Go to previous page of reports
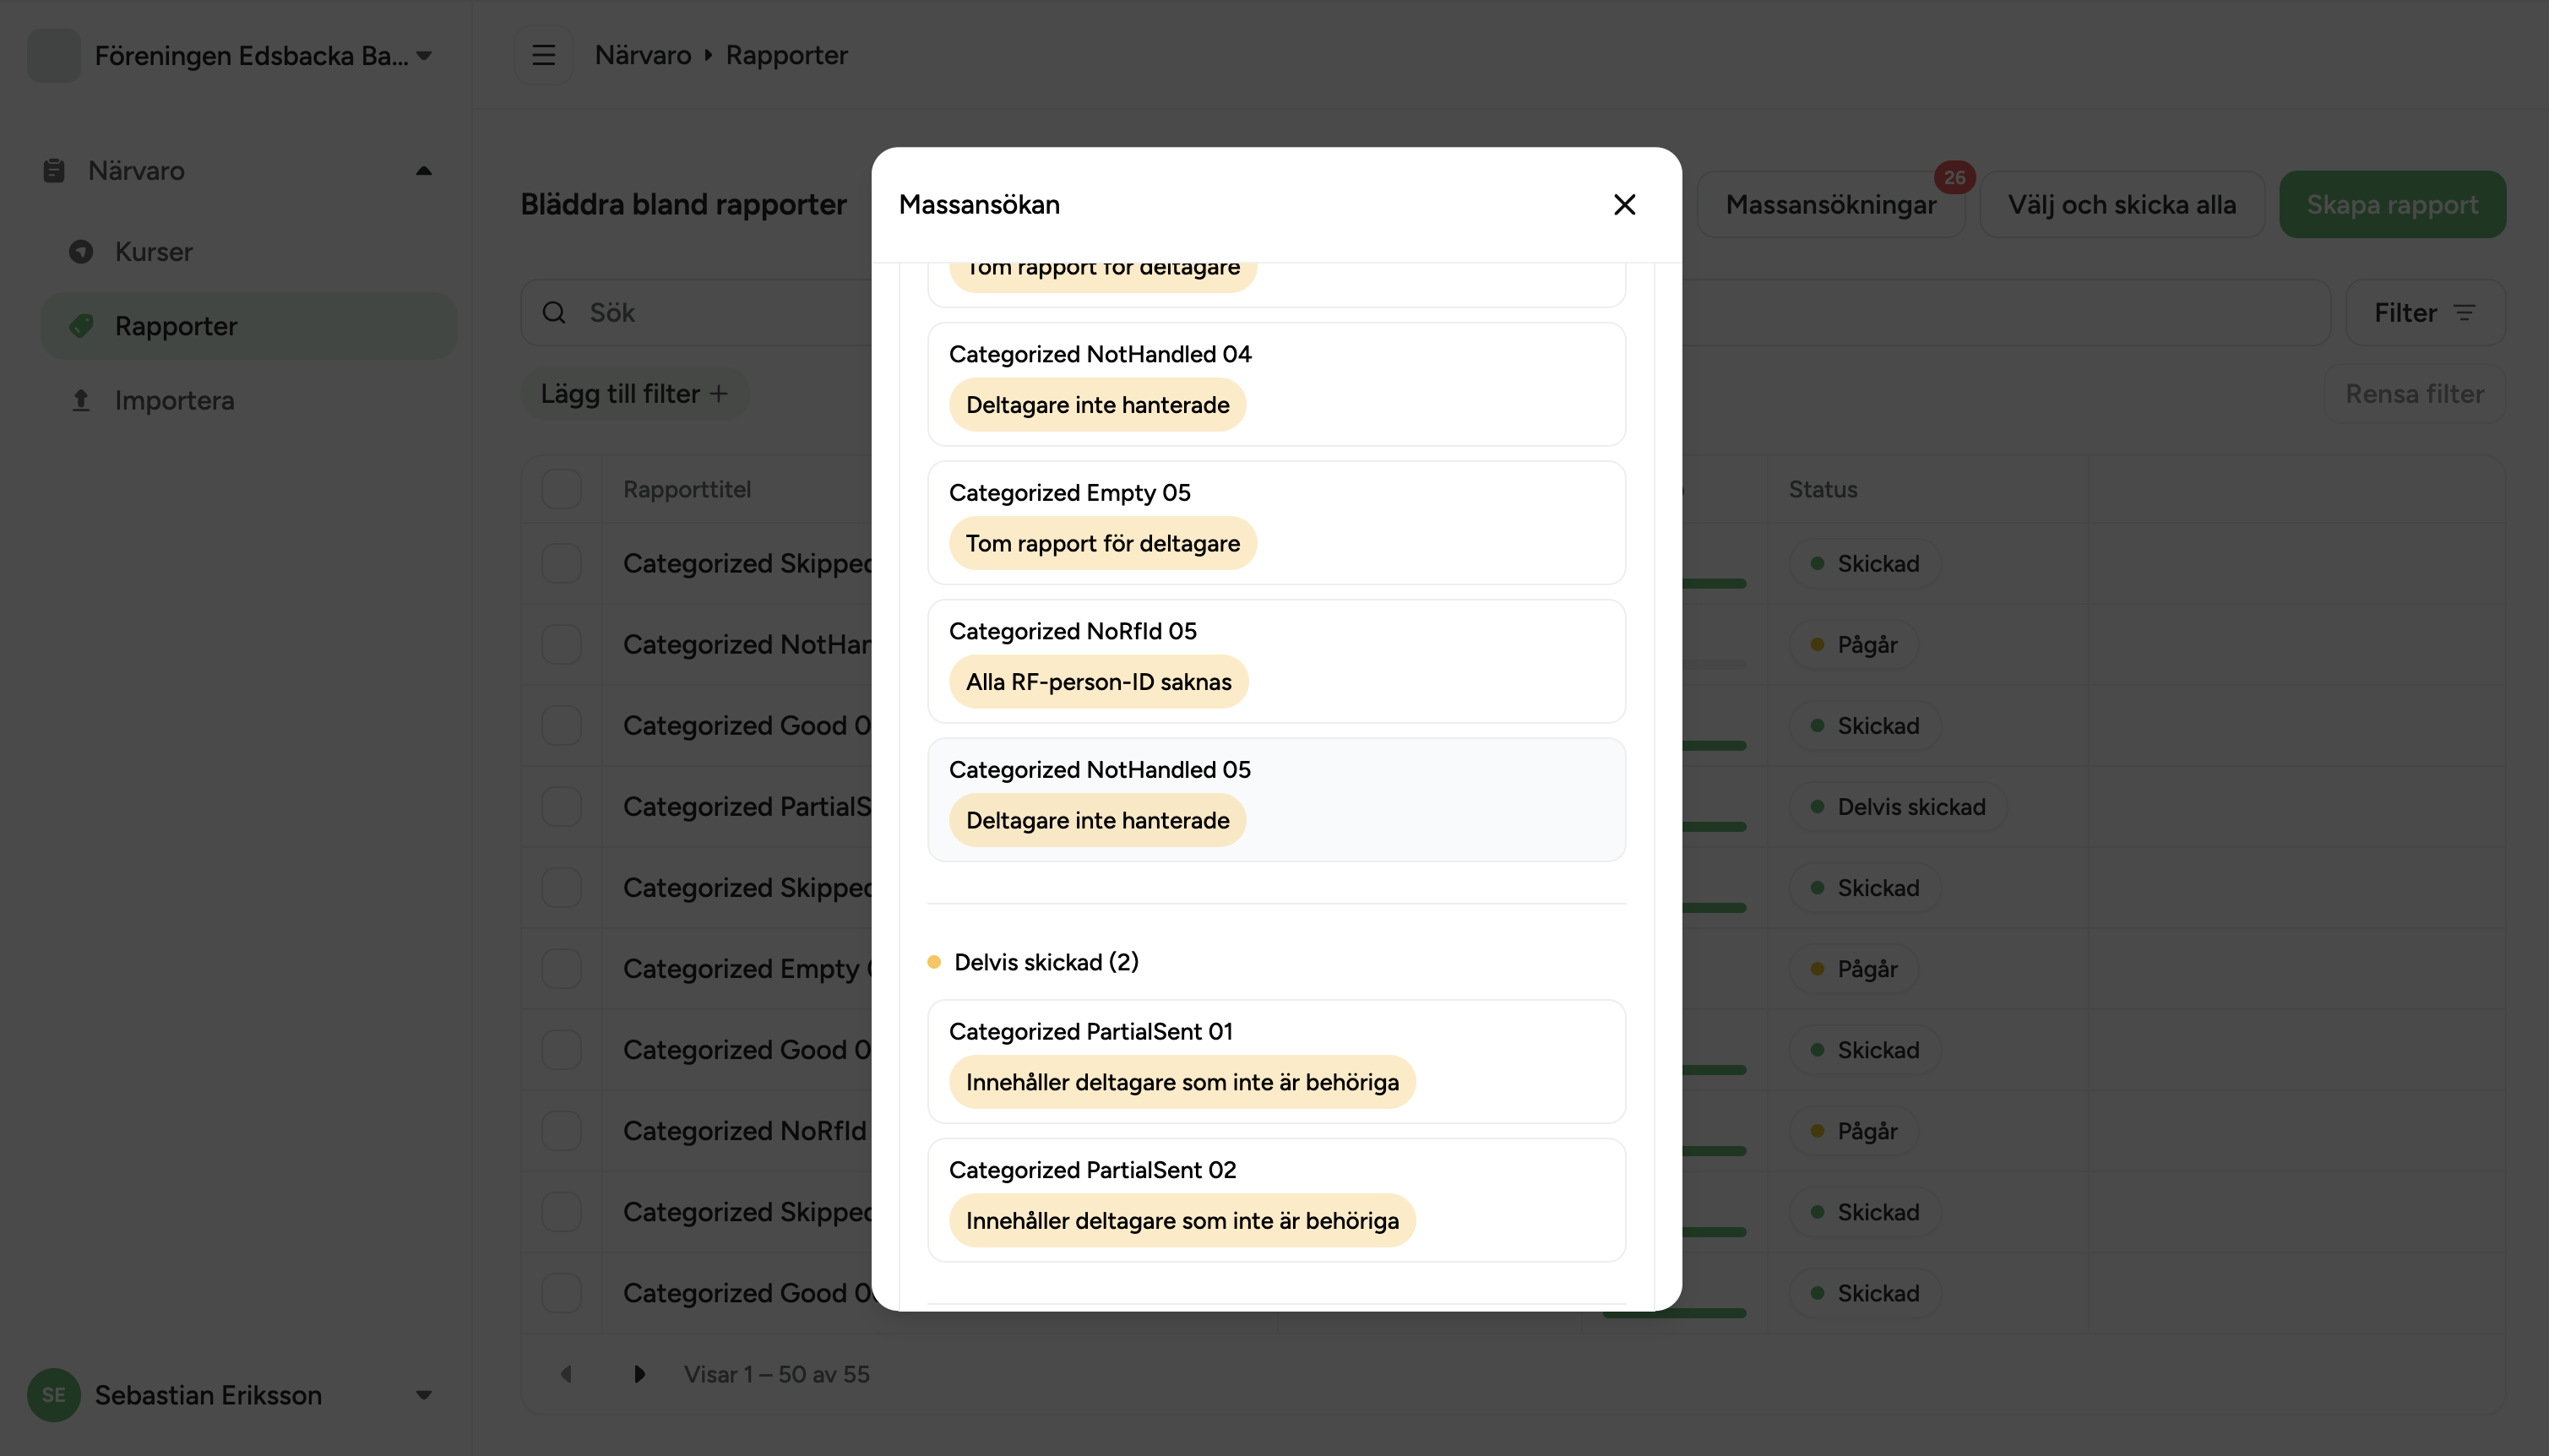Image resolution: width=2549 pixels, height=1456 pixels. (x=566, y=1374)
